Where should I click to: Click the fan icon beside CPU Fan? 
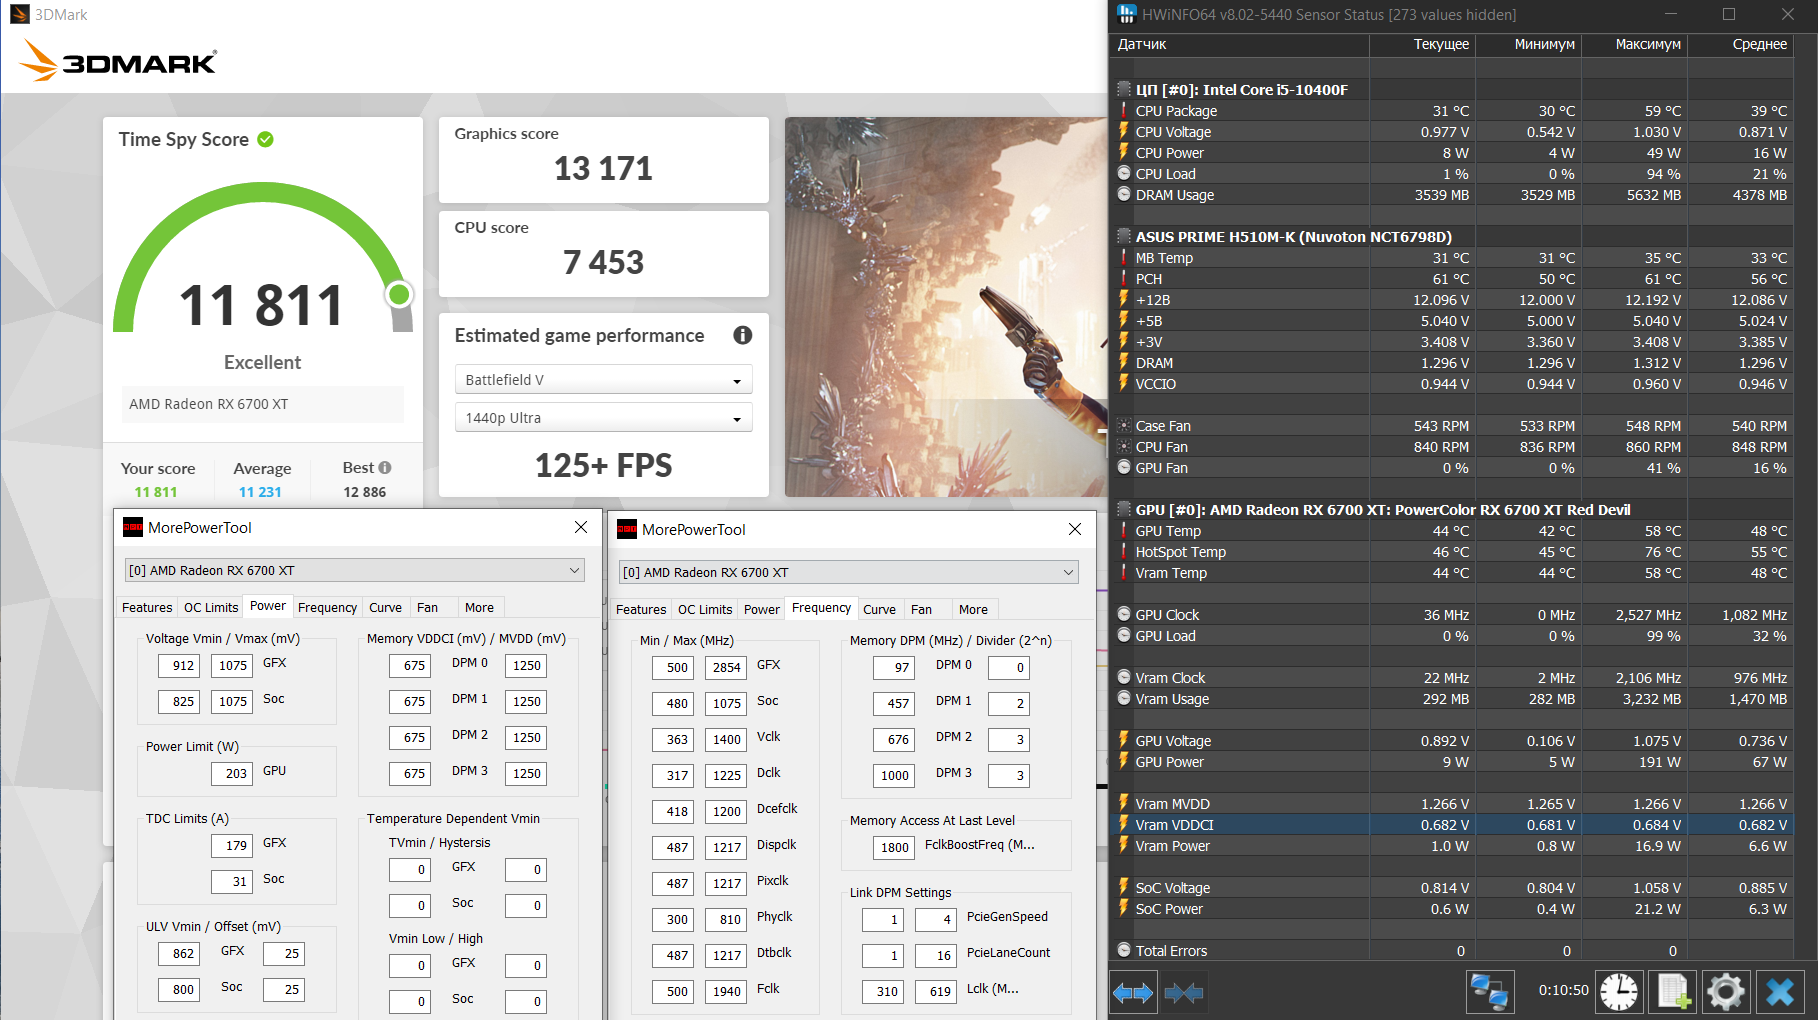pos(1124,446)
